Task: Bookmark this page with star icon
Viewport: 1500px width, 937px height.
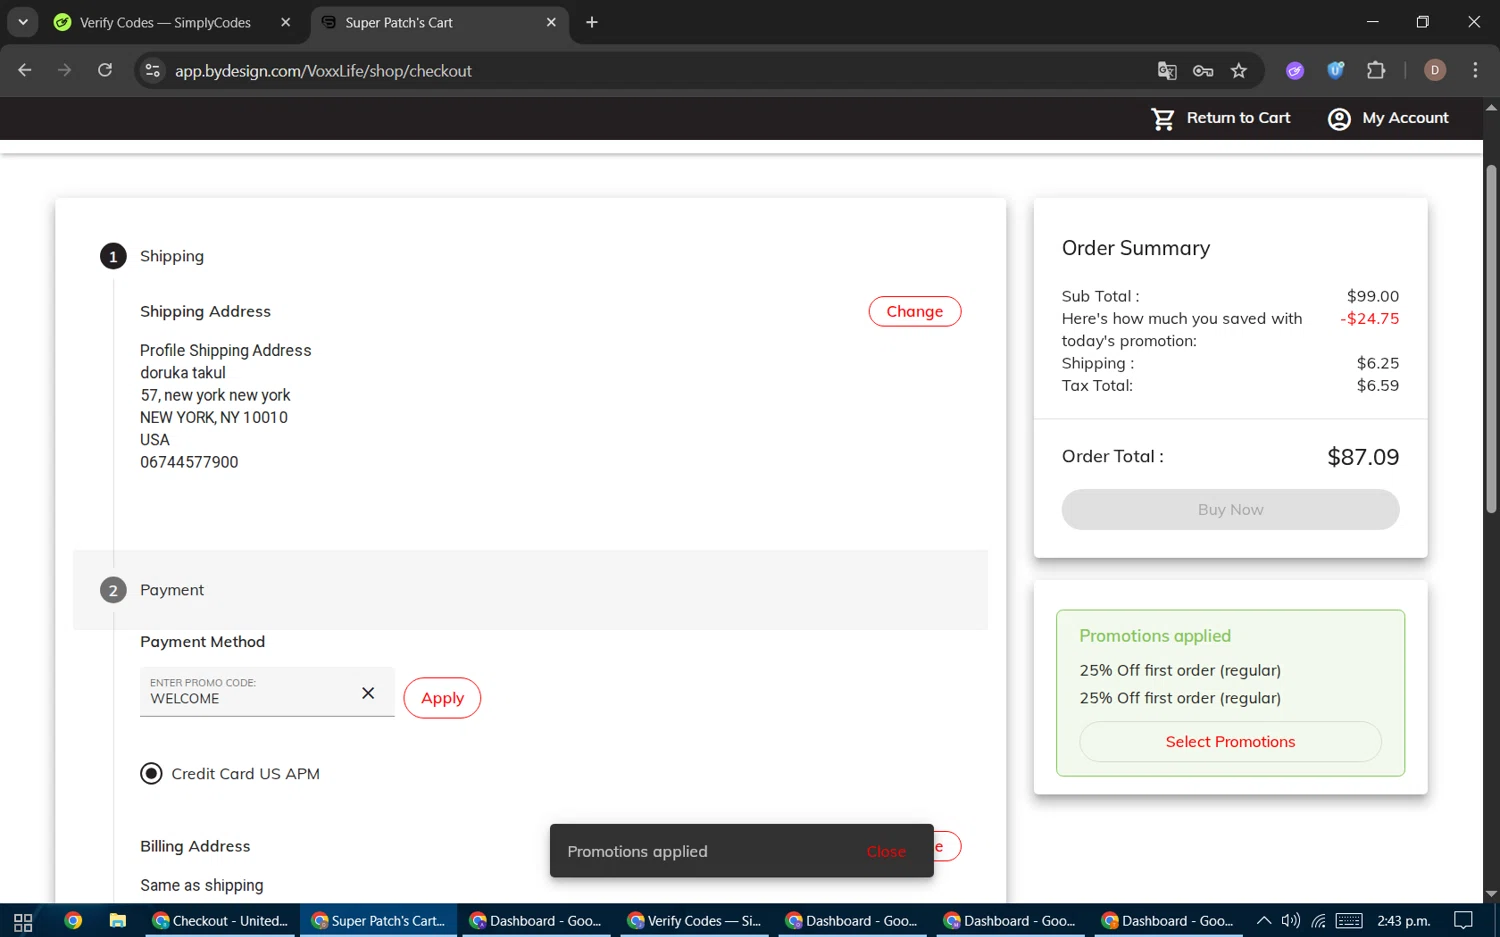Action: (x=1239, y=70)
